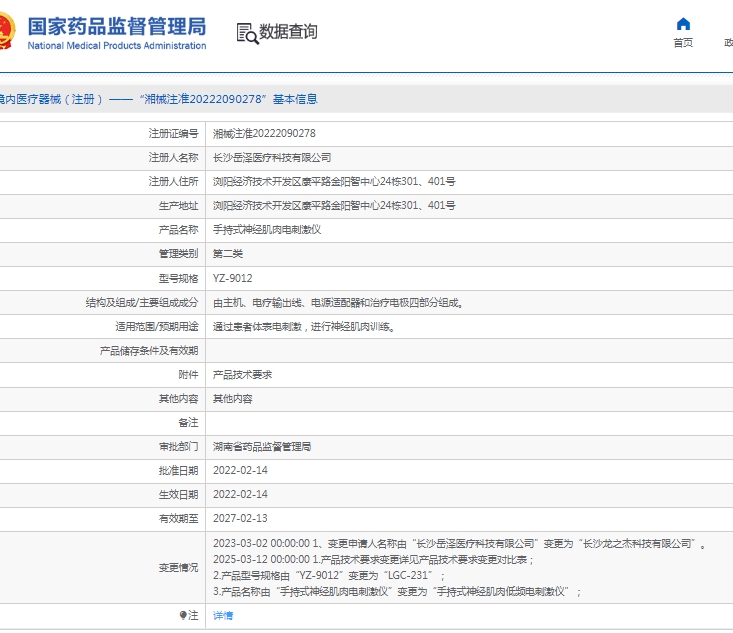Select the 第二类 category value
Image resolution: width=733 pixels, height=633 pixels.
228,254
